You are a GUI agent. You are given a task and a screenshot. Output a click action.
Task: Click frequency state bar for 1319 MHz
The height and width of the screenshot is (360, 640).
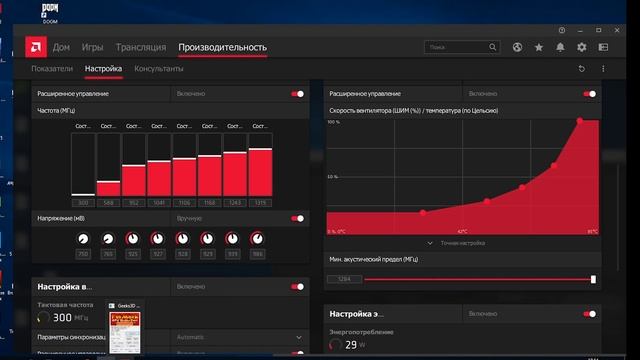coord(260,164)
